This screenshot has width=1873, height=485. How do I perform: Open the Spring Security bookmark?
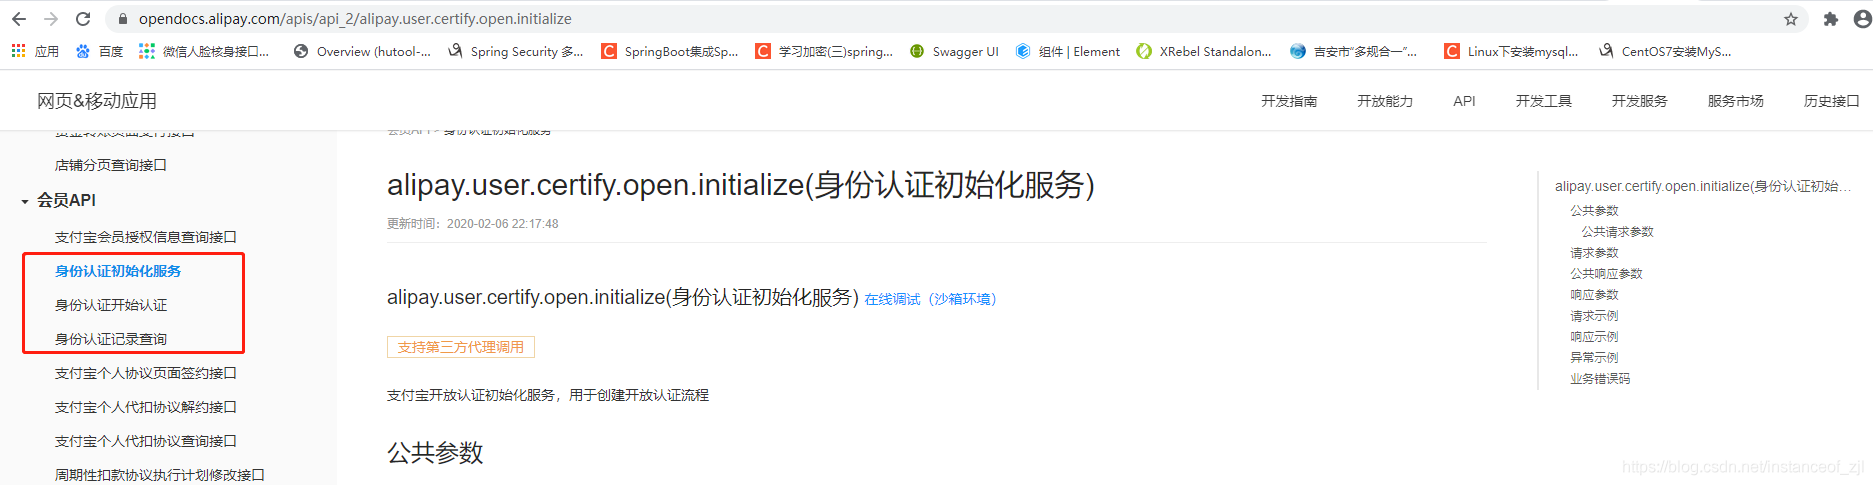point(516,51)
